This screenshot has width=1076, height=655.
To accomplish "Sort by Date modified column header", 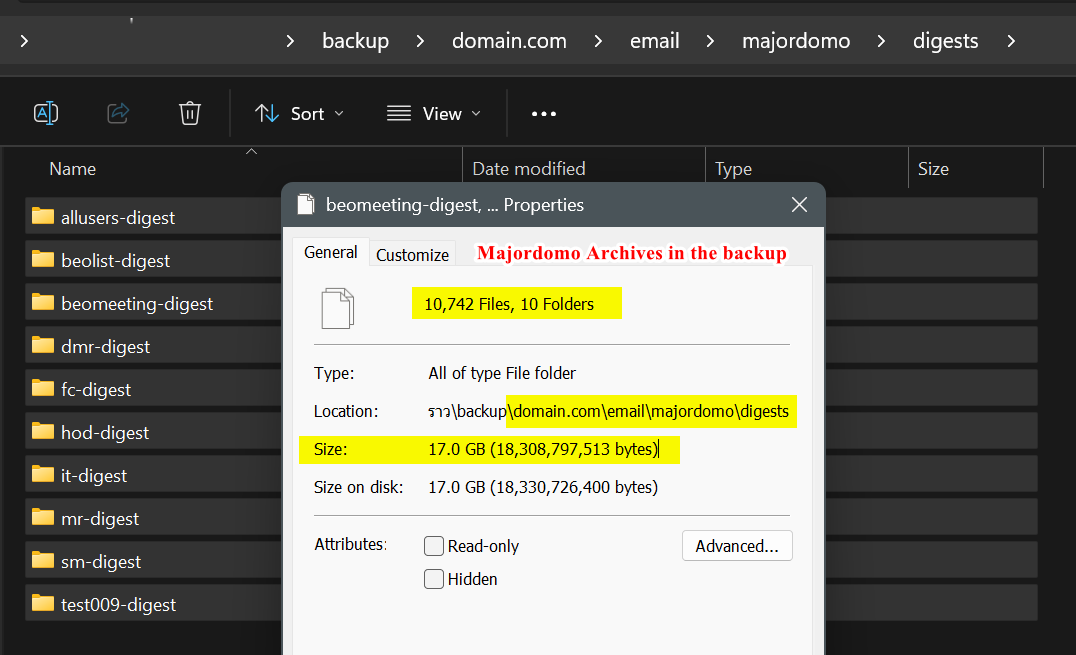I will (x=528, y=169).
